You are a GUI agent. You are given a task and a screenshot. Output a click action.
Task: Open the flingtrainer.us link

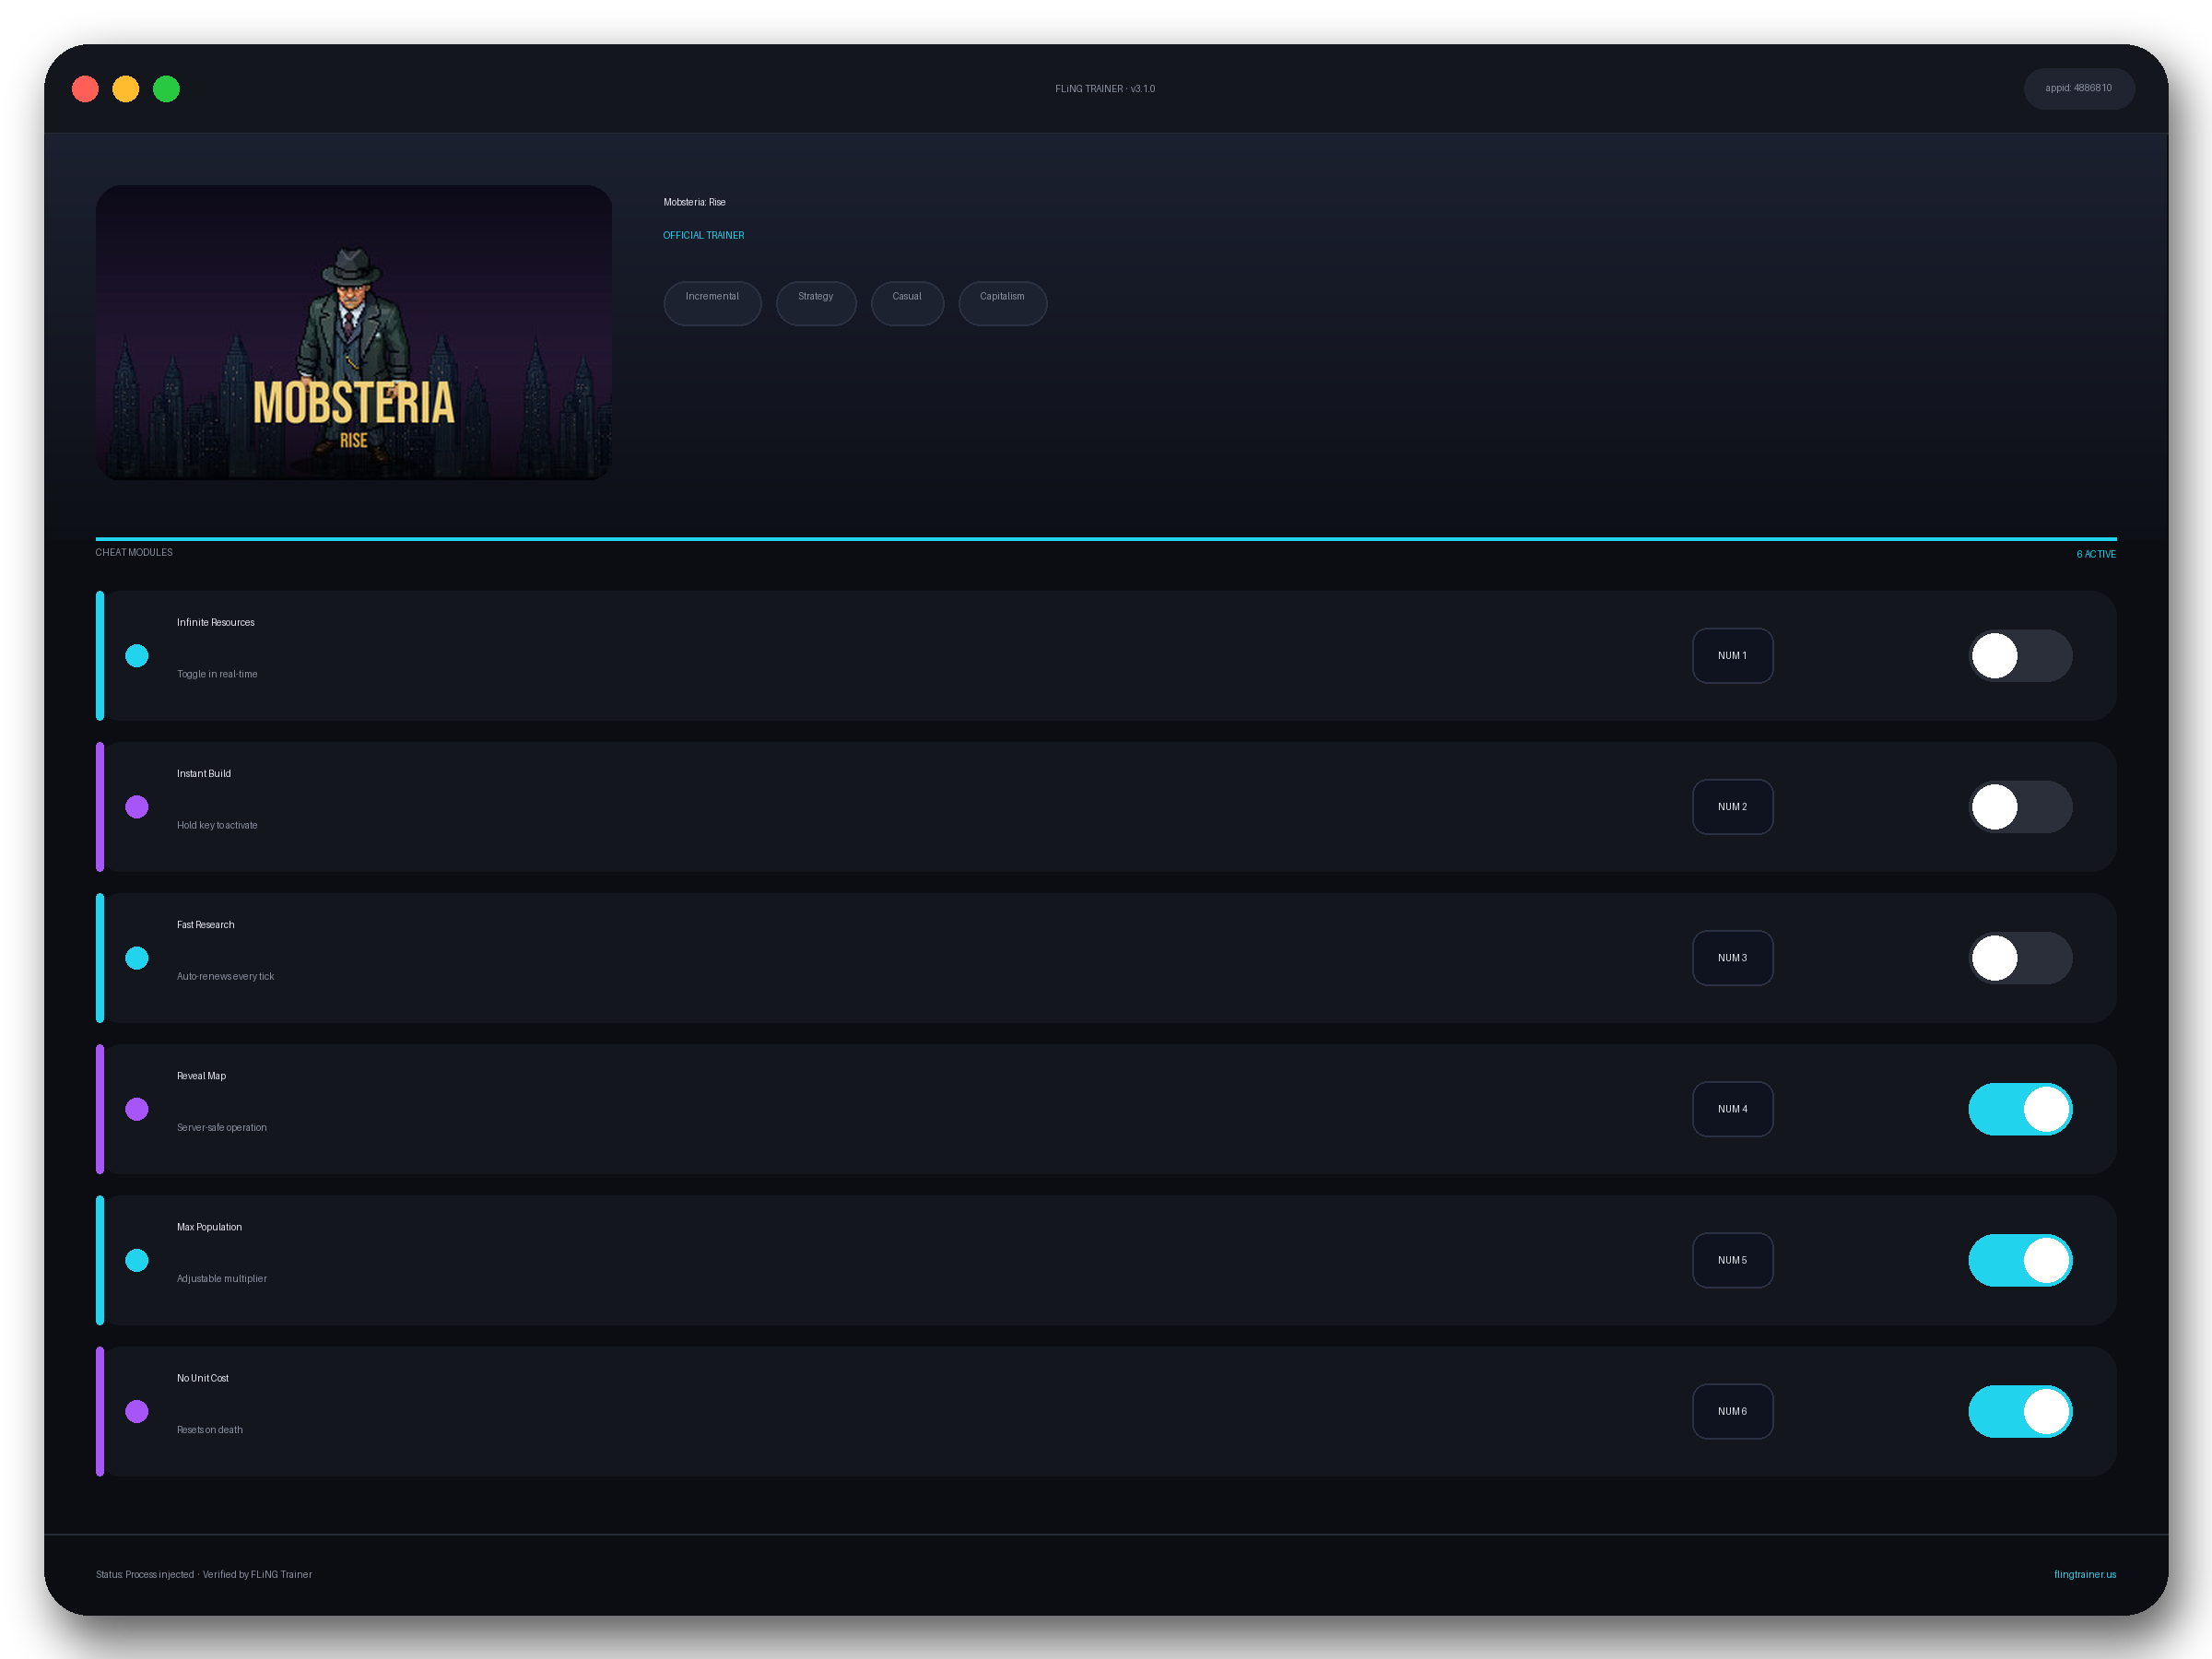tap(2084, 1574)
